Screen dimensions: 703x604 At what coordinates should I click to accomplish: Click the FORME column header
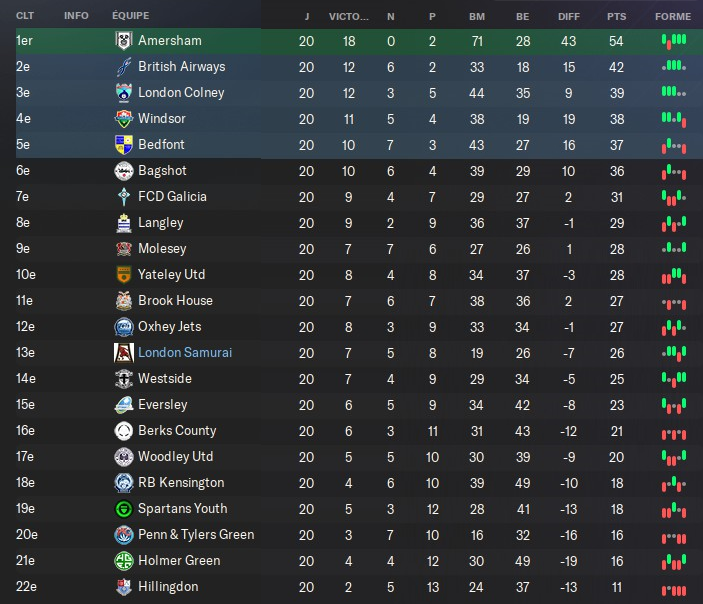pyautogui.click(x=672, y=16)
